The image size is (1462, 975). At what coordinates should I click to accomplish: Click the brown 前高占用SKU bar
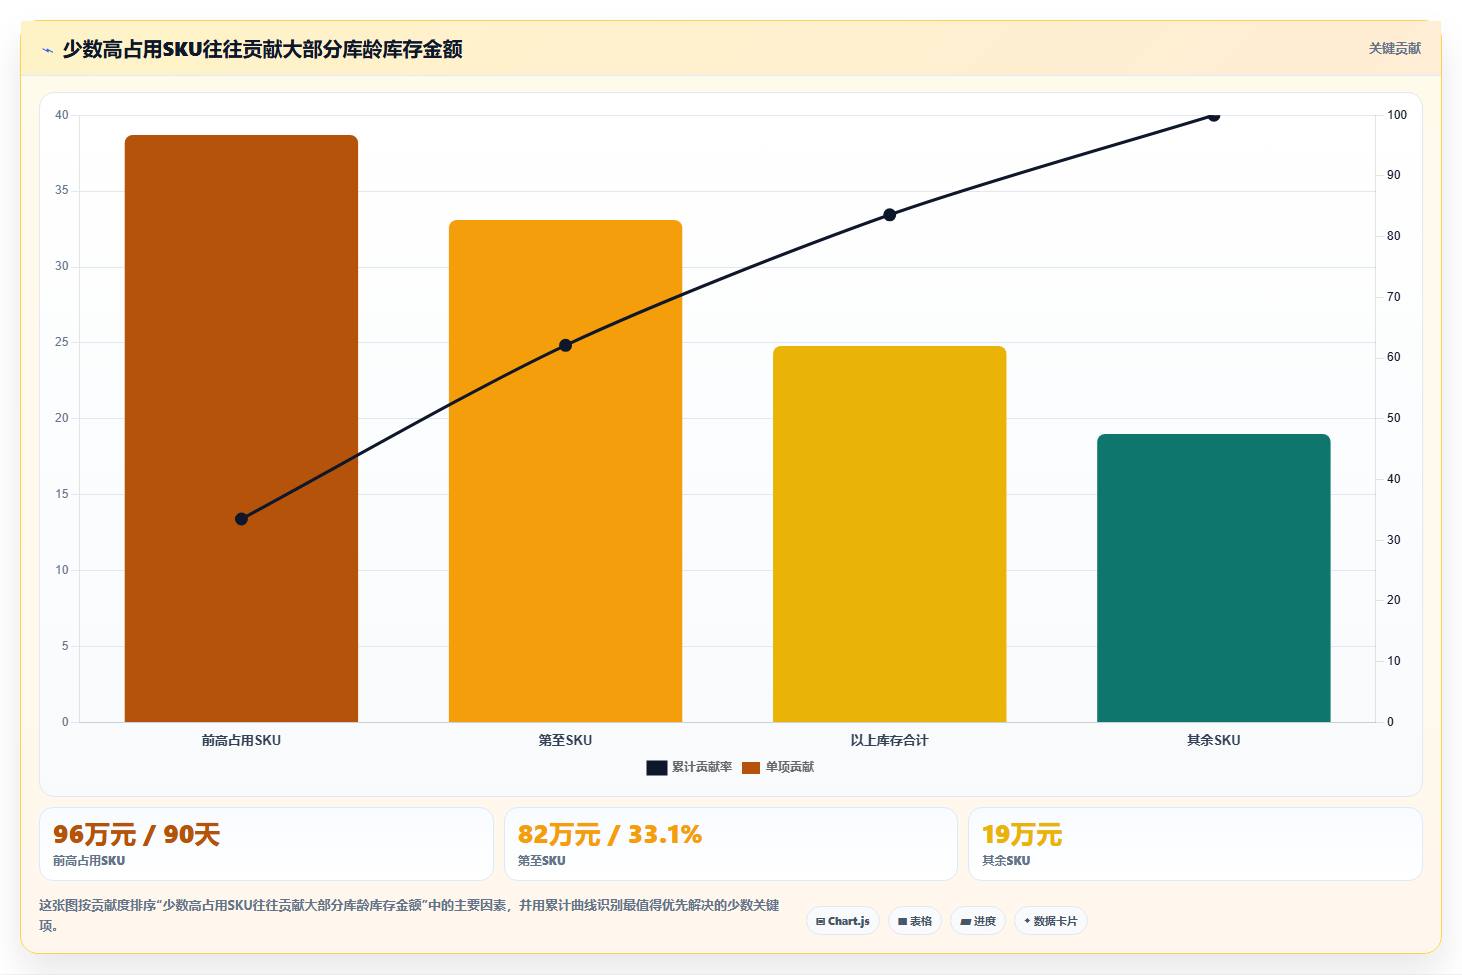(x=241, y=428)
